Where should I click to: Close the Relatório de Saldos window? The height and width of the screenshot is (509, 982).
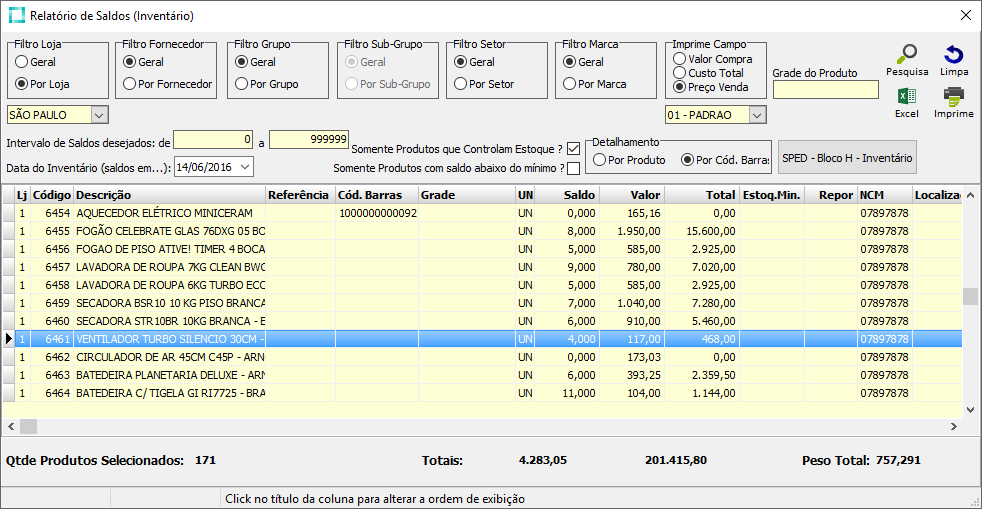click(965, 16)
